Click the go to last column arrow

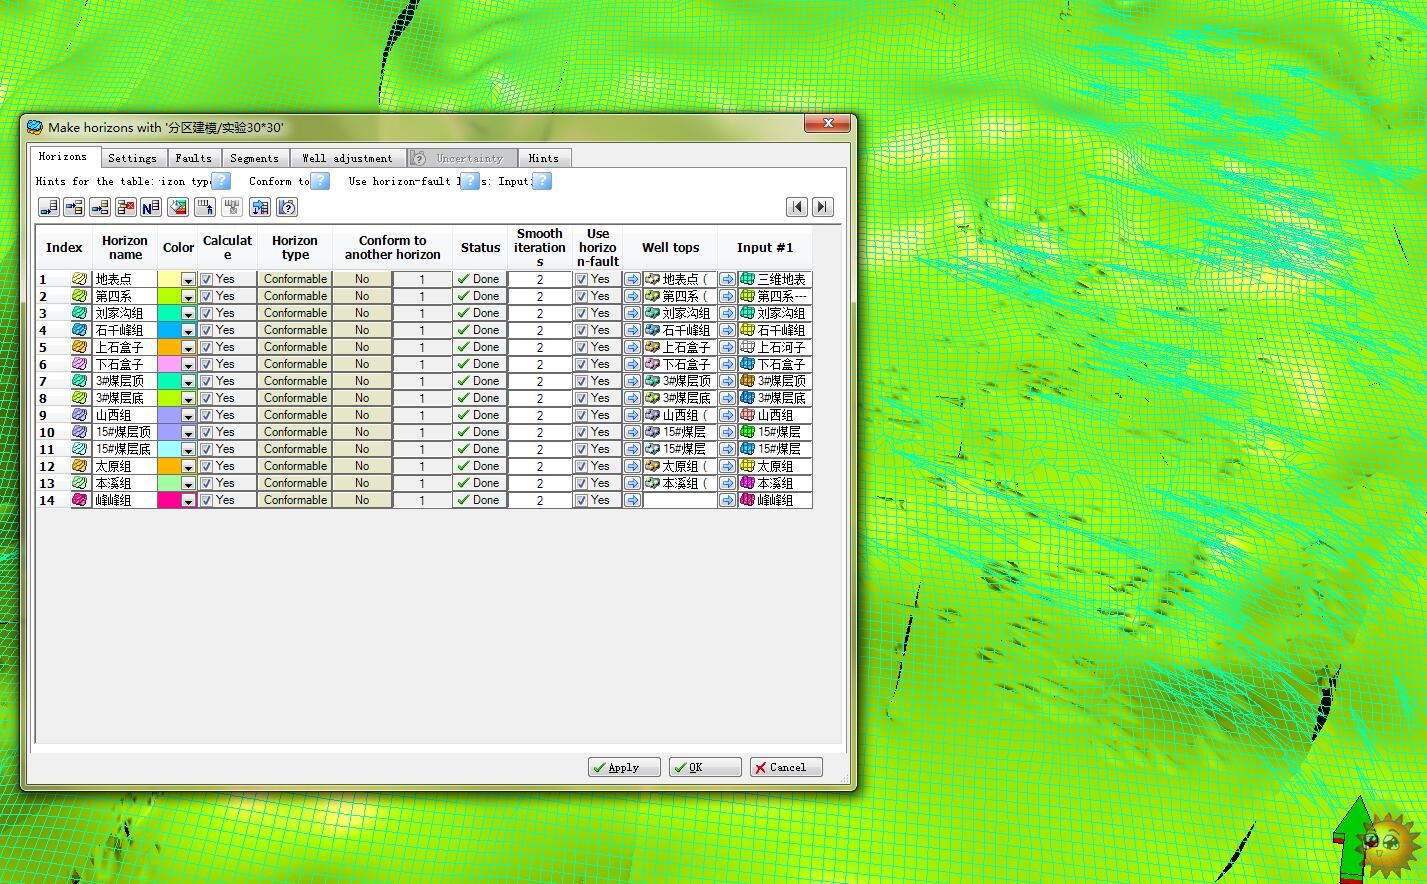tap(822, 207)
